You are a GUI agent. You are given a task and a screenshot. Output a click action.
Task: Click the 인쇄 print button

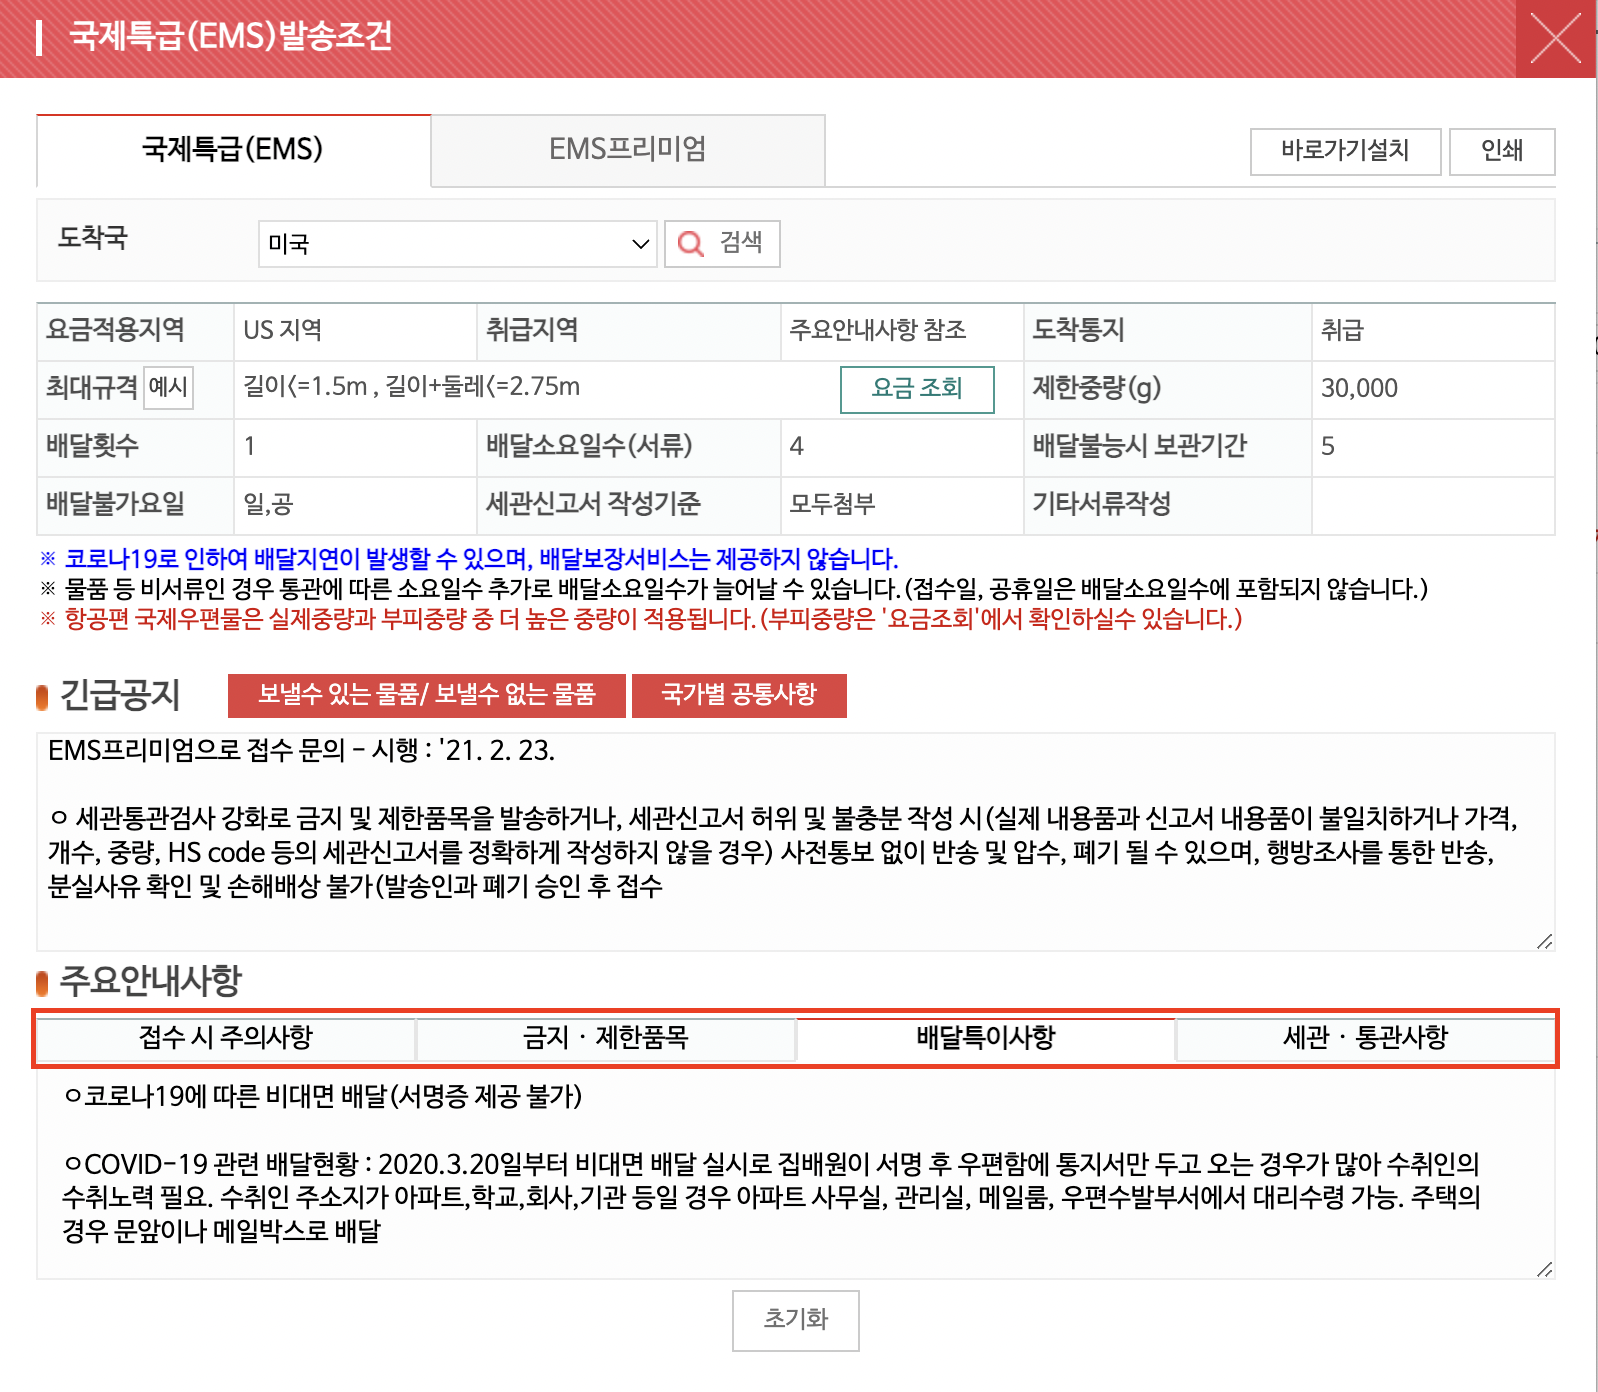(x=1502, y=151)
